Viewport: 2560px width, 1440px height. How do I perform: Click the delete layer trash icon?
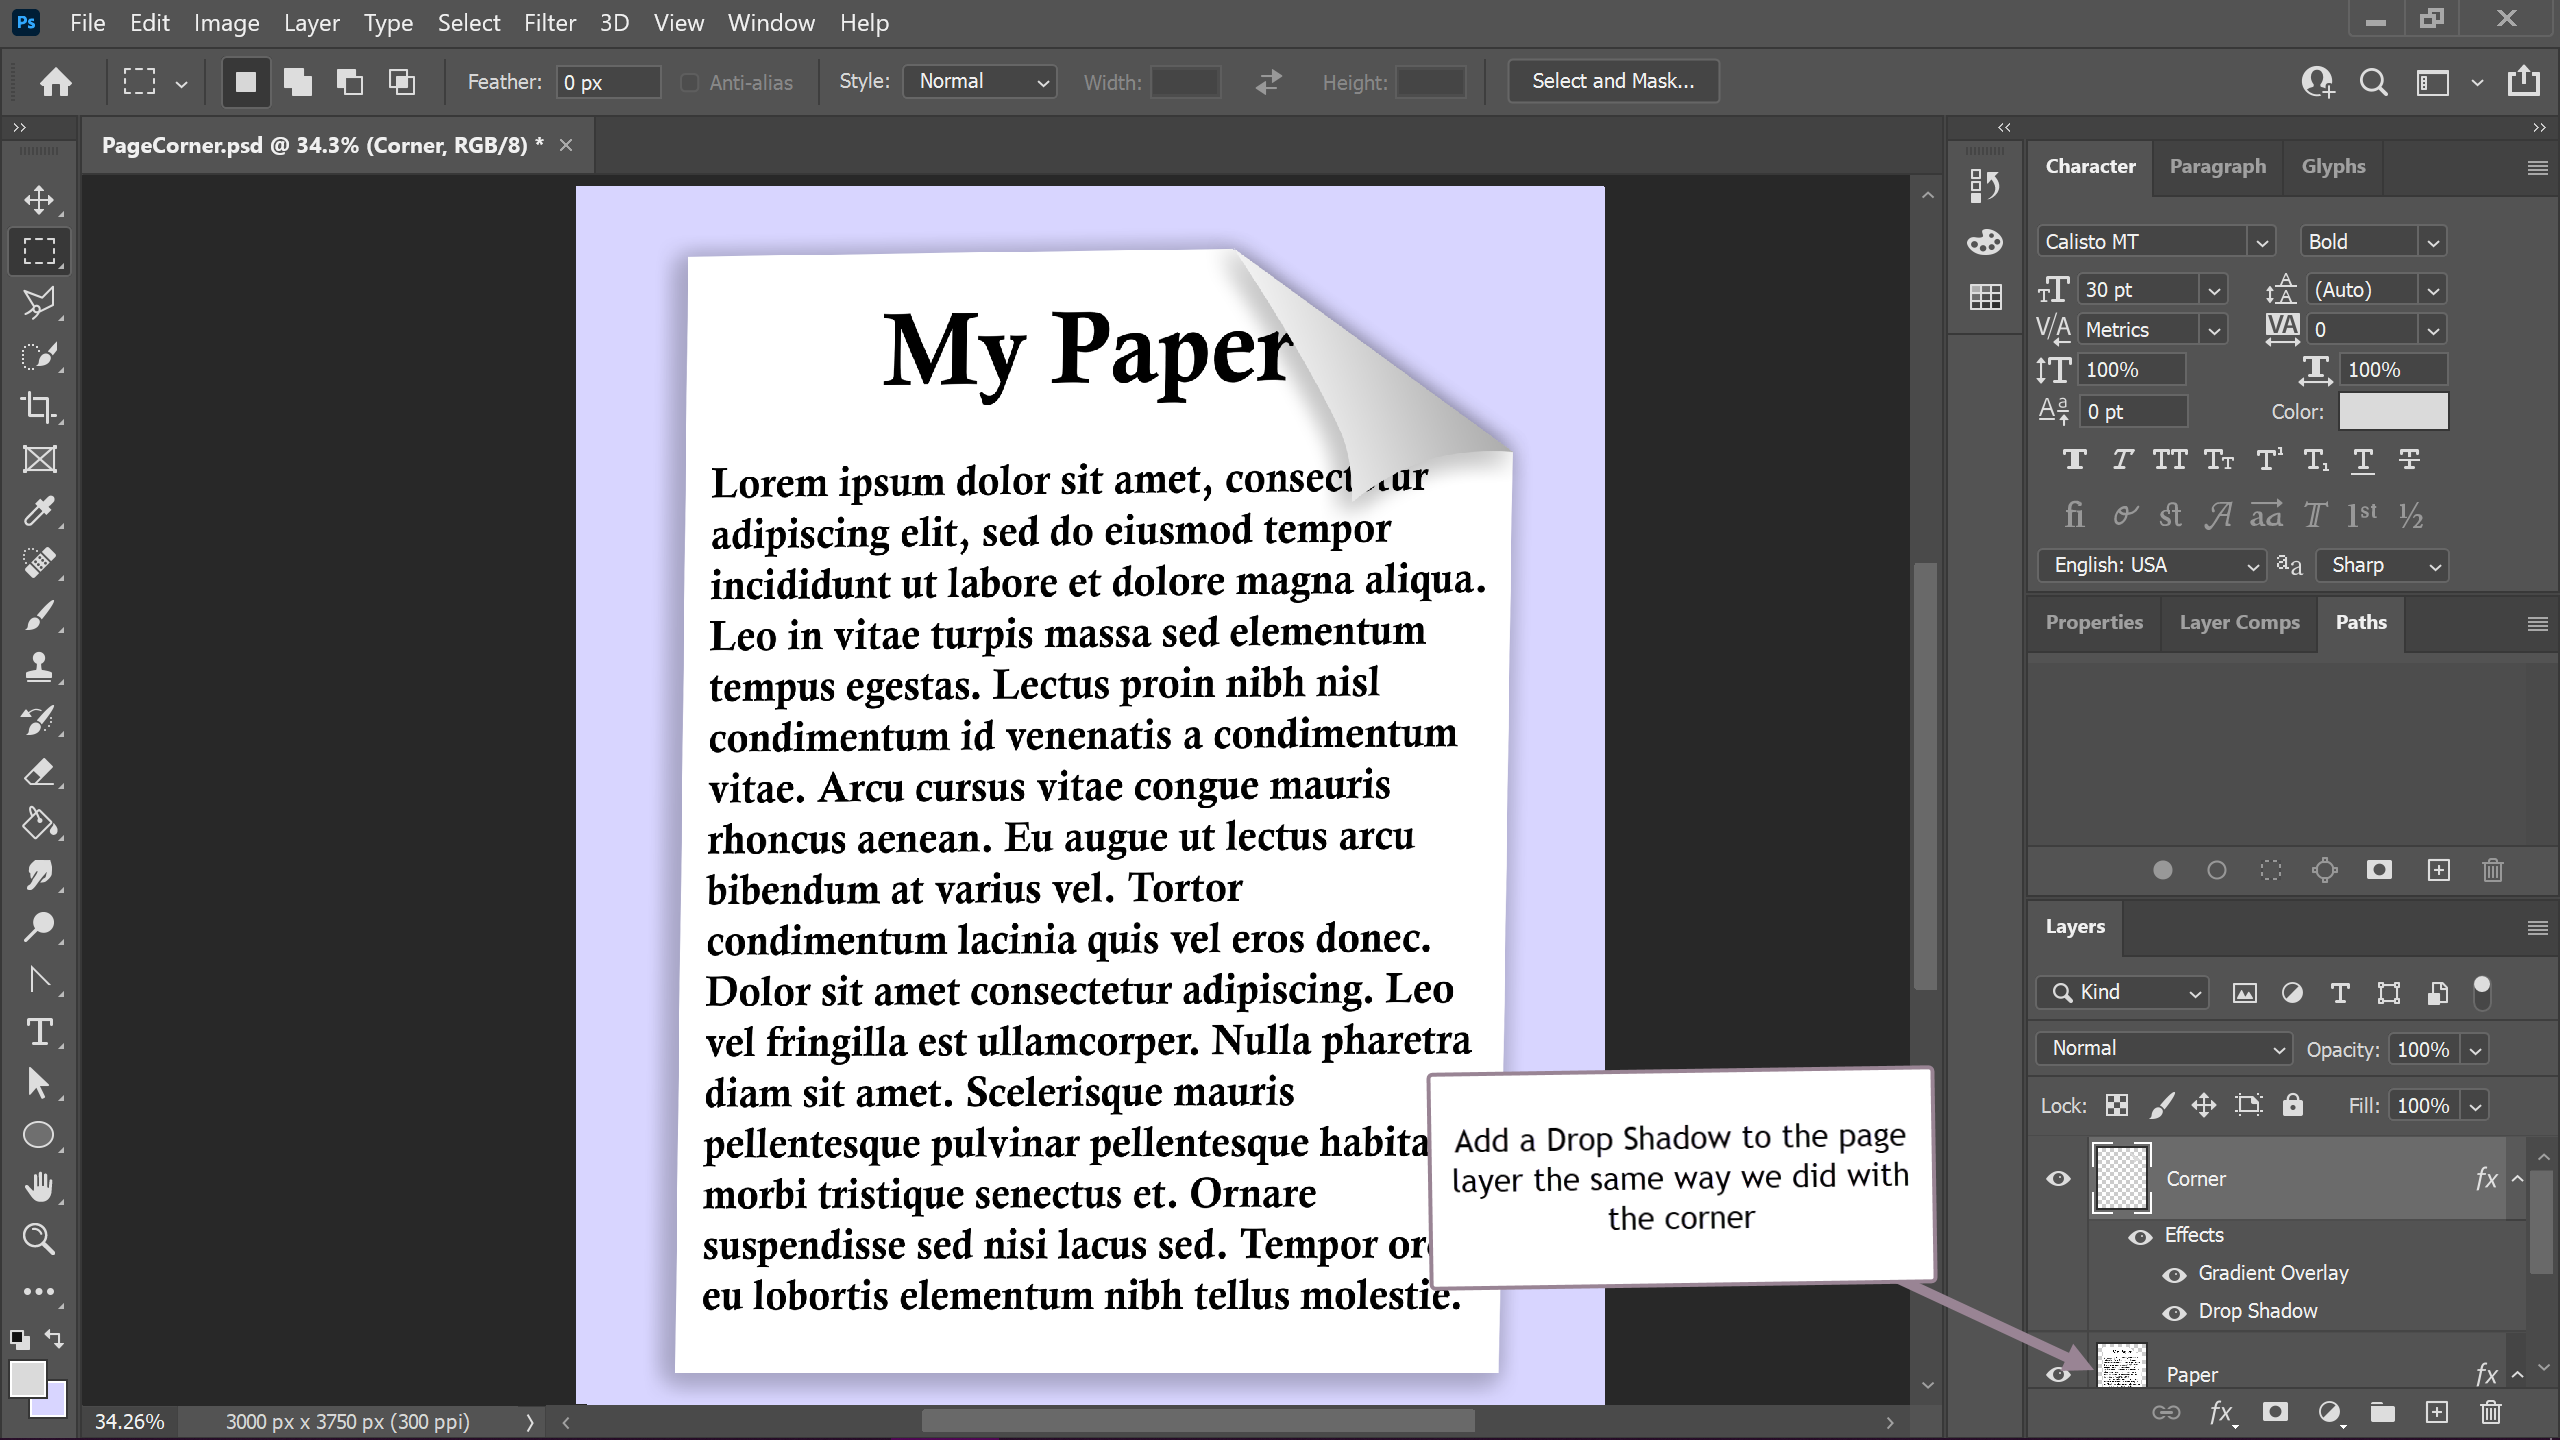[2490, 1412]
